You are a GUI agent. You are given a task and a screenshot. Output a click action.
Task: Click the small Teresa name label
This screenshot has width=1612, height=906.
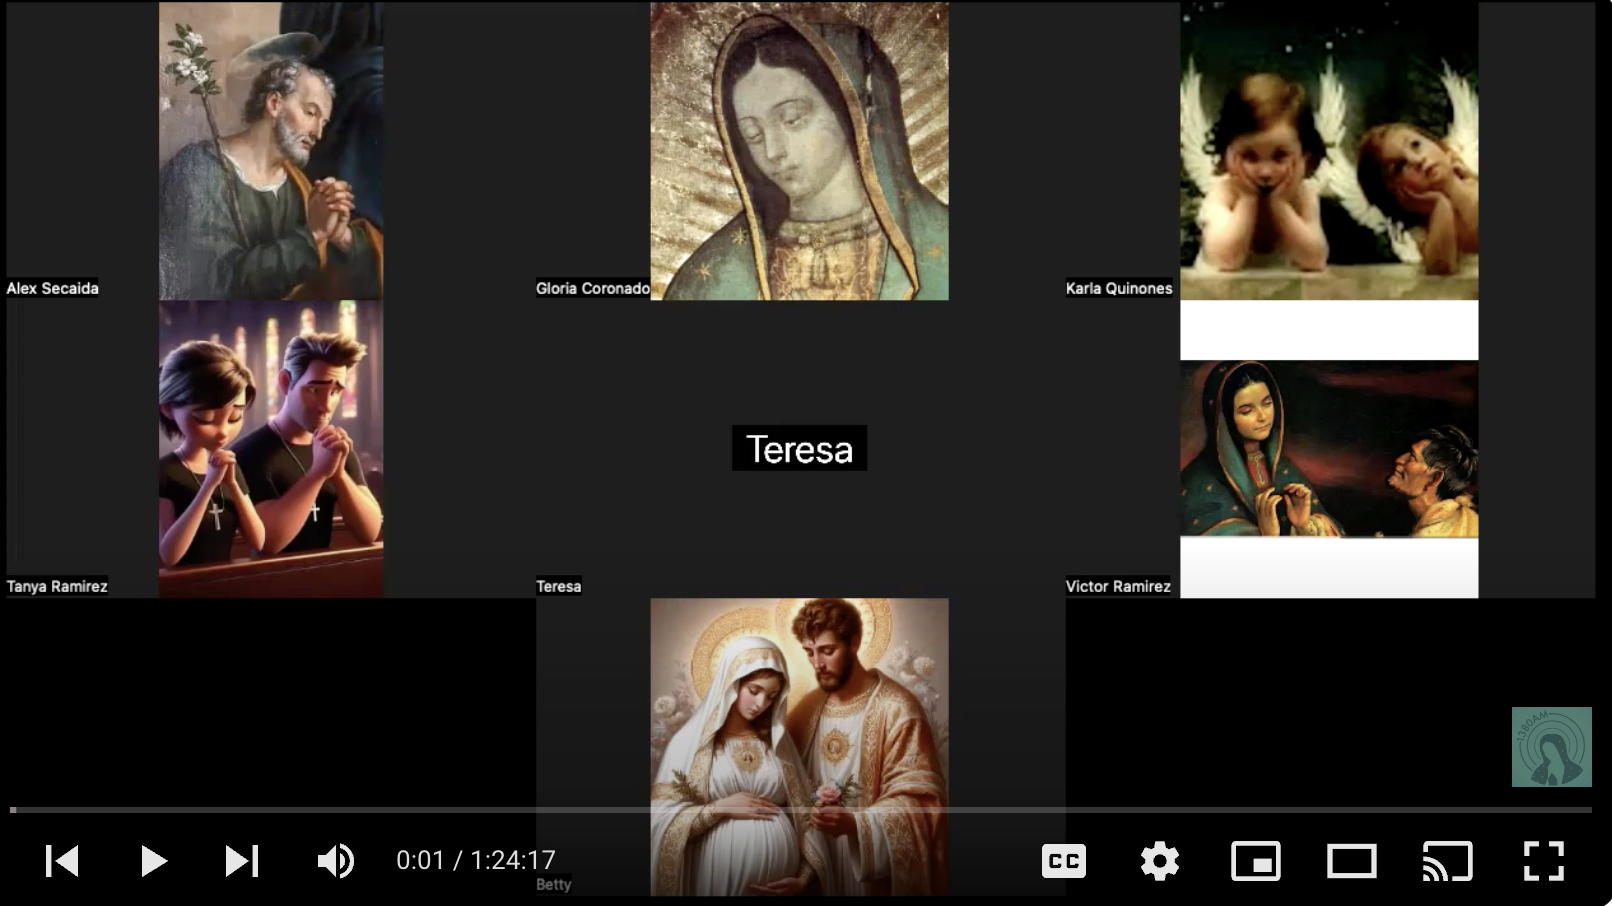pos(559,586)
